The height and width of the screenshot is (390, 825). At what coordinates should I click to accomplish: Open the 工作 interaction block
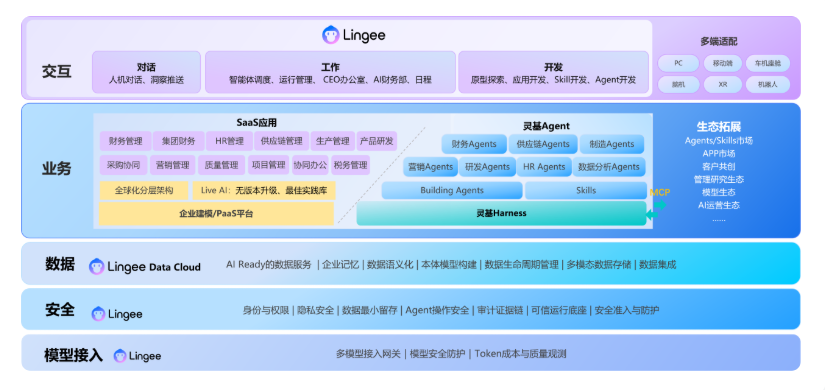[x=330, y=73]
